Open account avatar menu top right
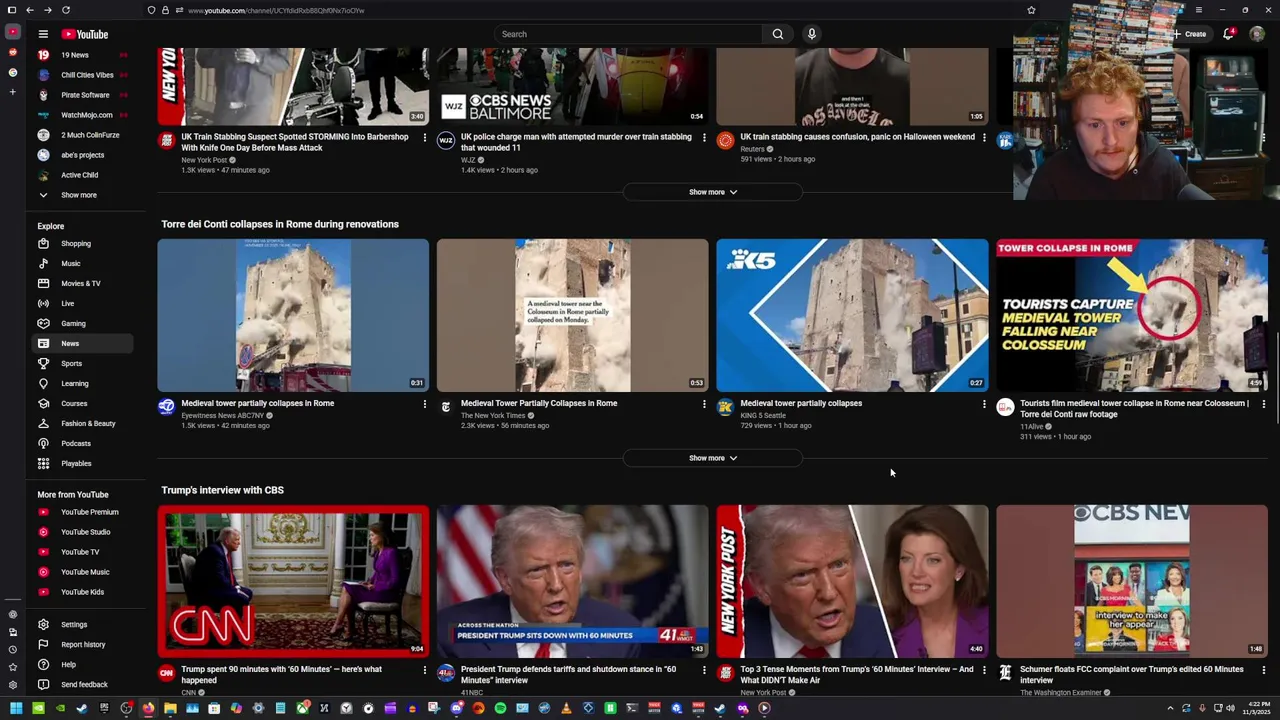The height and width of the screenshot is (720, 1280). tap(1257, 34)
